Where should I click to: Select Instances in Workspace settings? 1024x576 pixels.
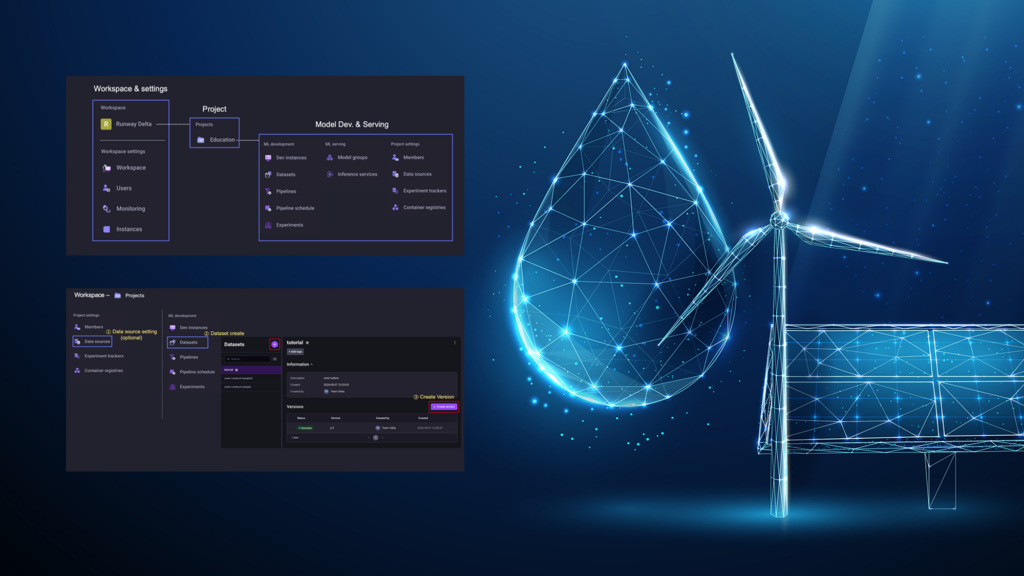[129, 229]
